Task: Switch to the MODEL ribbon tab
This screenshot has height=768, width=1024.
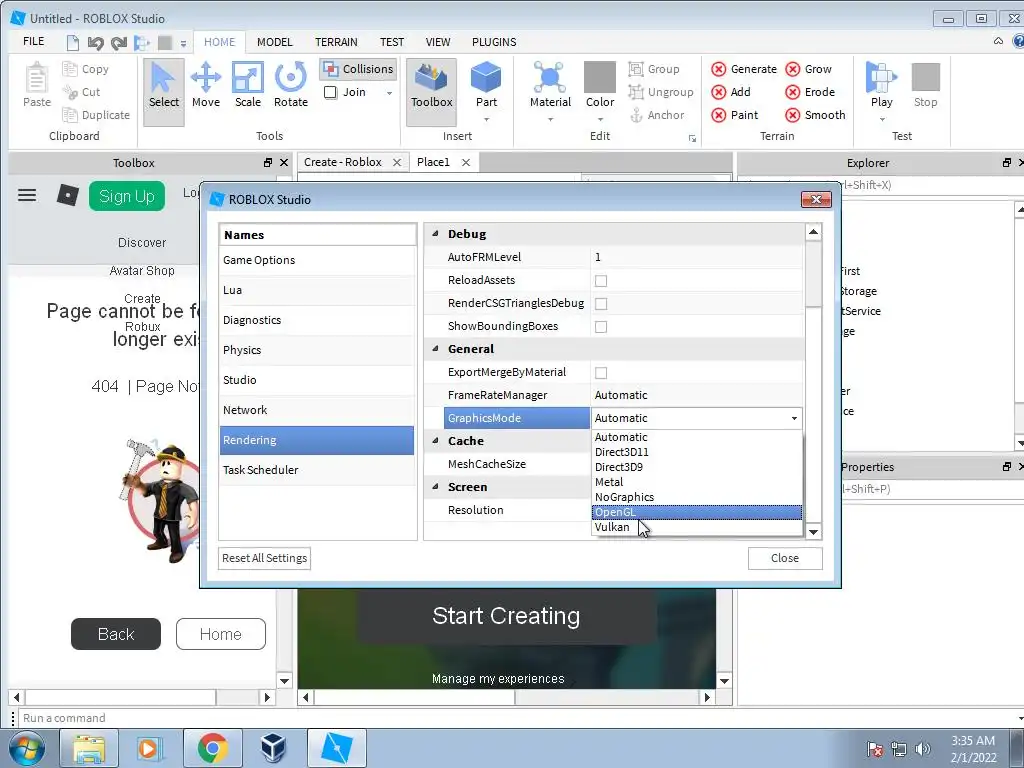Action: 274,42
